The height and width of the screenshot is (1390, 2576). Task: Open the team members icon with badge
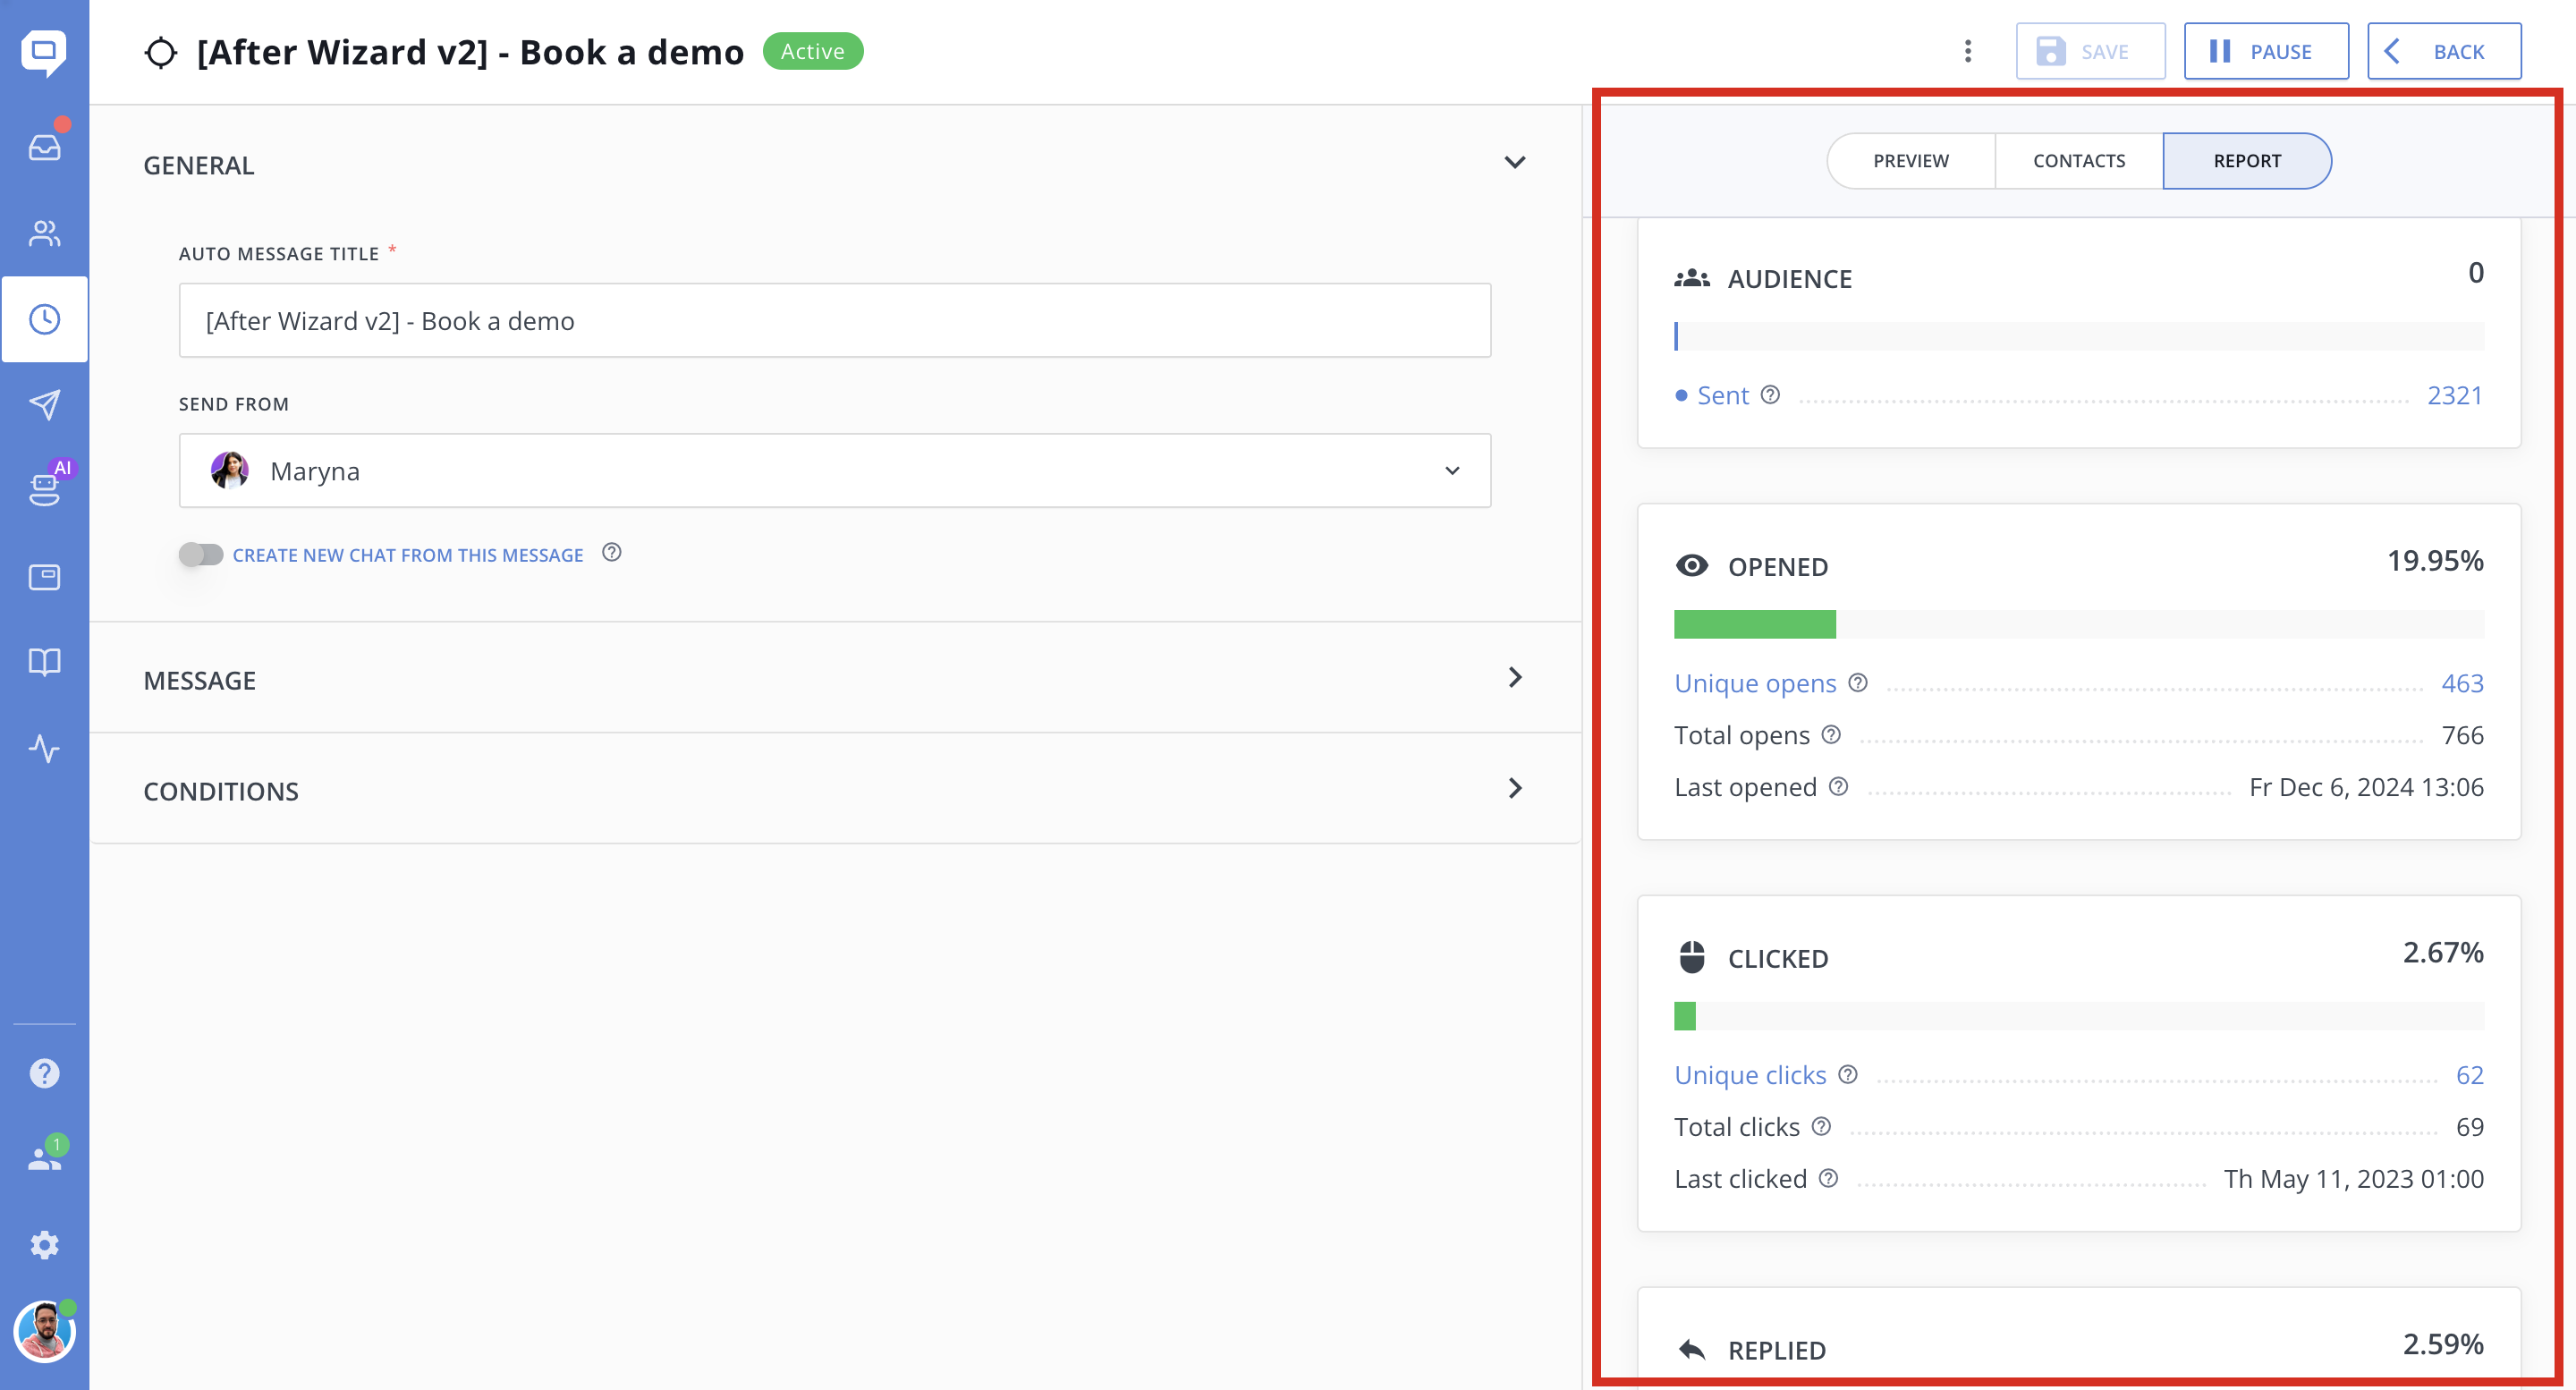pyautogui.click(x=44, y=1157)
